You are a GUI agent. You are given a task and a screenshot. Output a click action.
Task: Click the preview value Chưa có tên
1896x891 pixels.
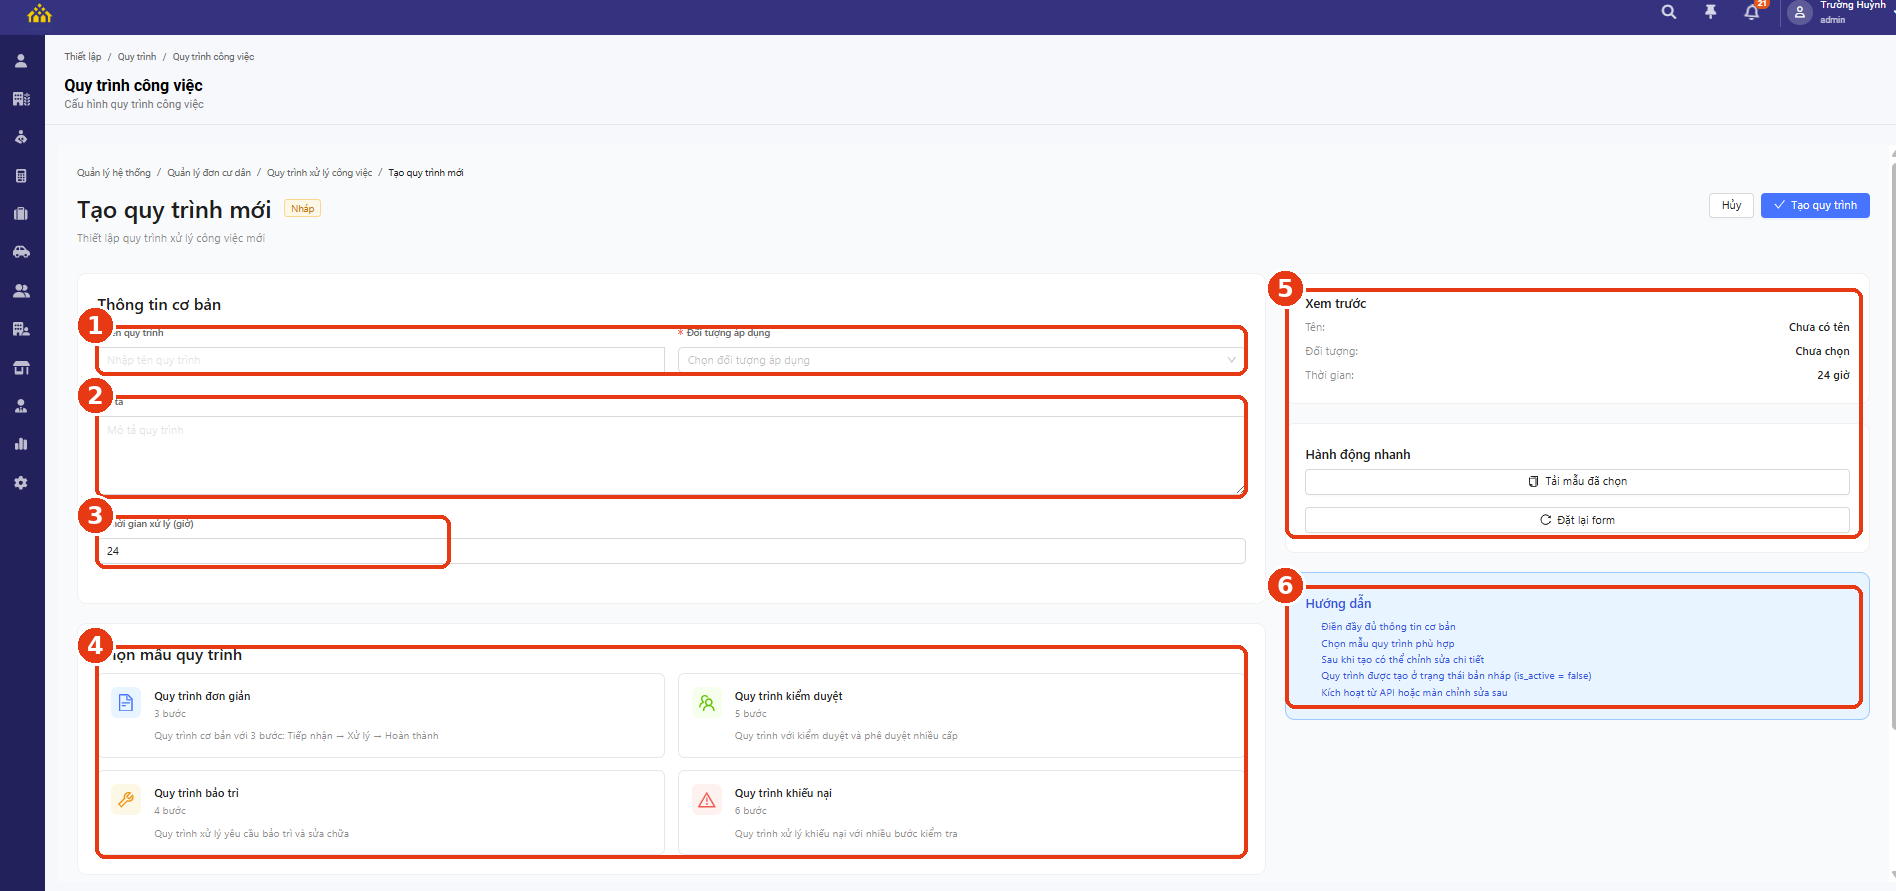tap(1819, 327)
